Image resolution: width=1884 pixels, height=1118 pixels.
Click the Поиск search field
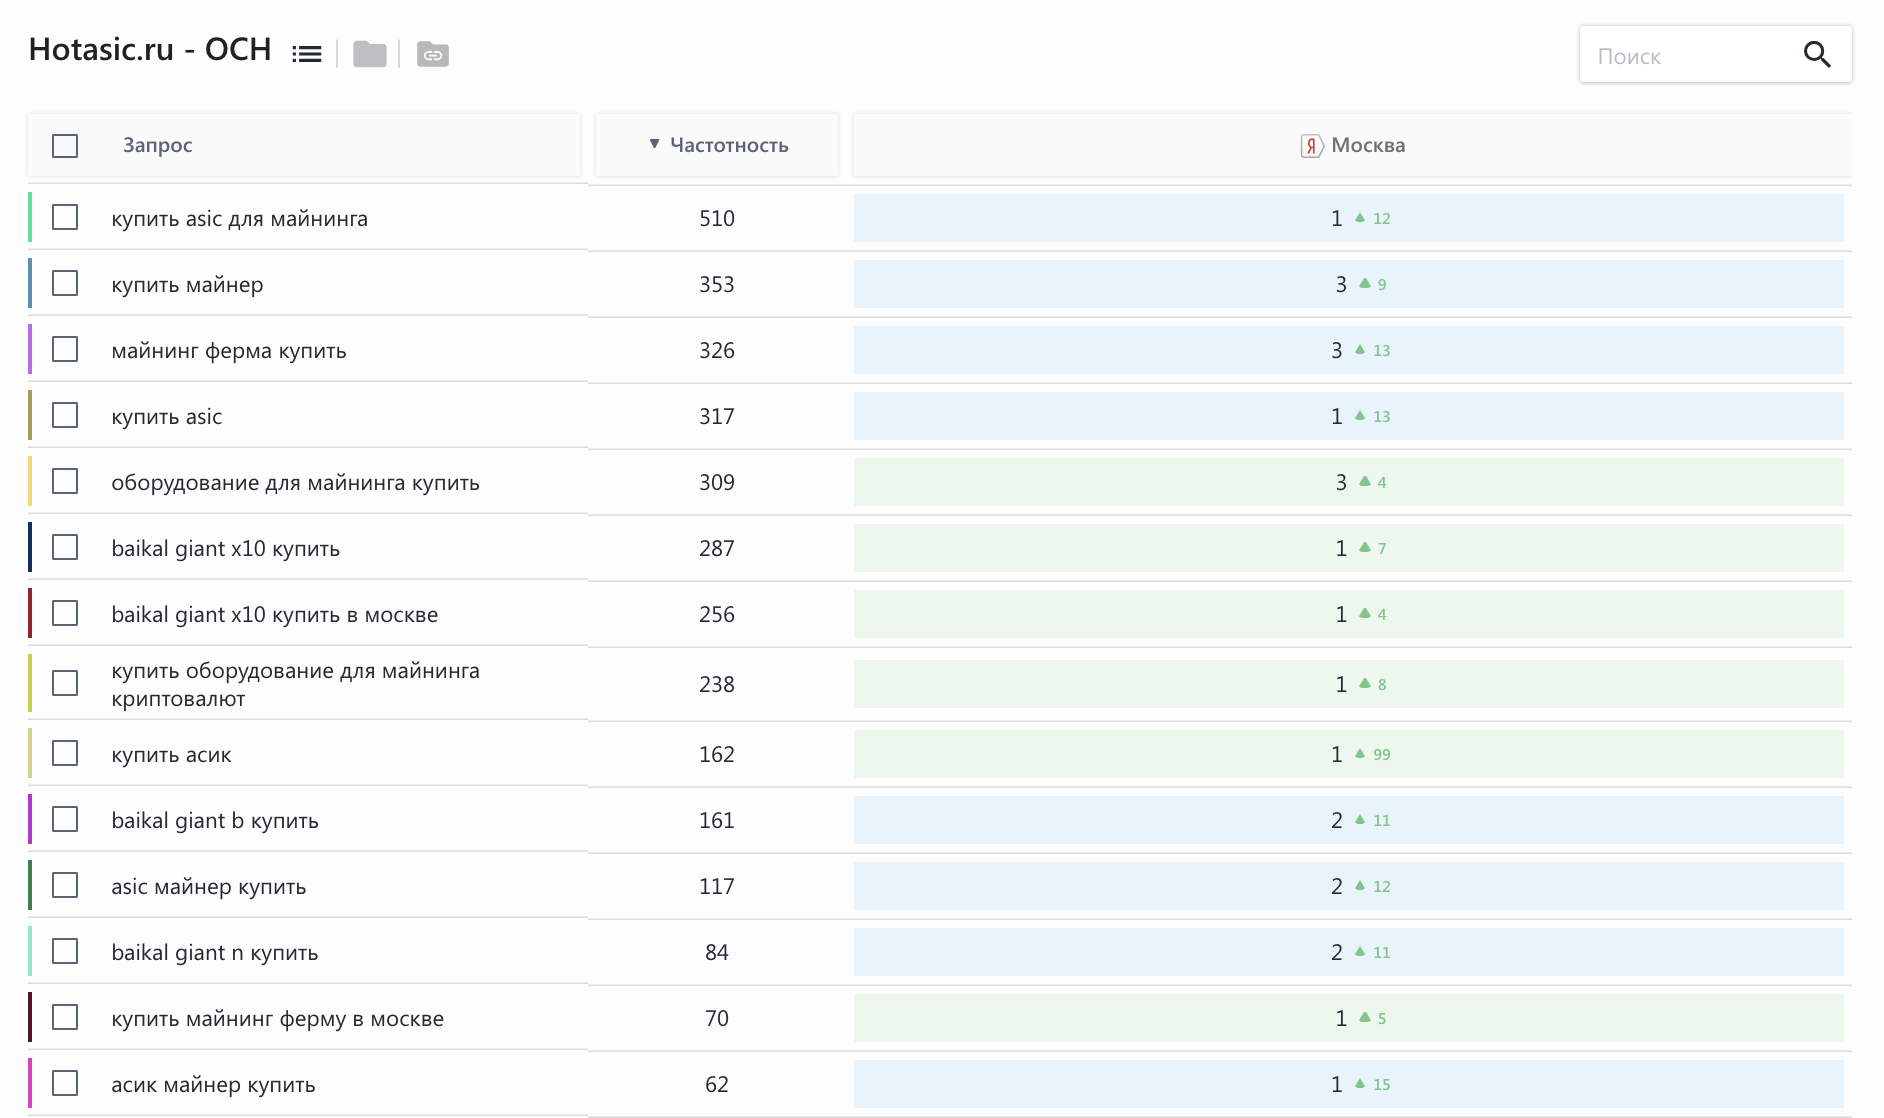coord(1716,55)
